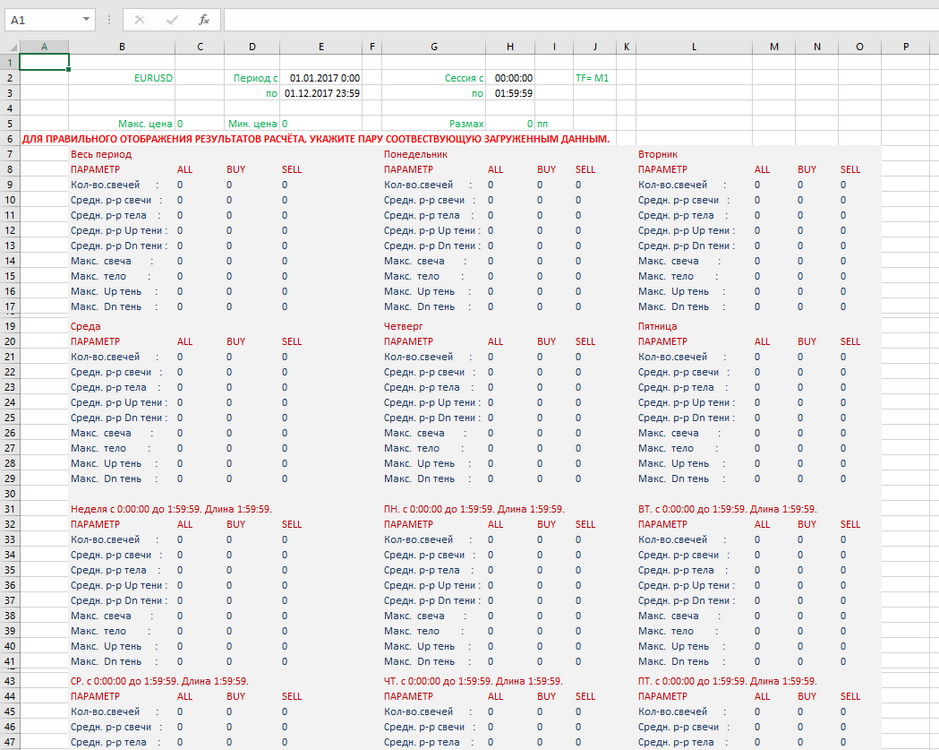Select row 6 header
The image size is (939, 750).
(10, 139)
